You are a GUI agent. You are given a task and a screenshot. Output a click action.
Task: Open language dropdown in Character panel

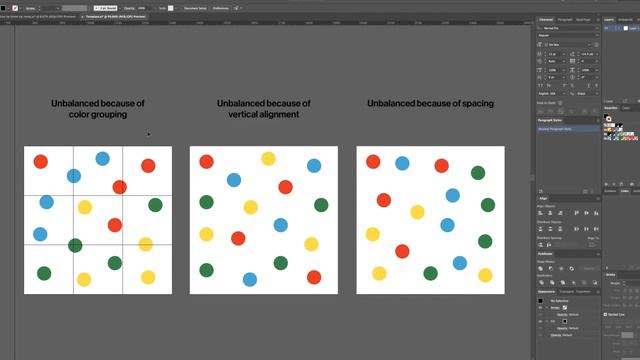tap(564, 93)
